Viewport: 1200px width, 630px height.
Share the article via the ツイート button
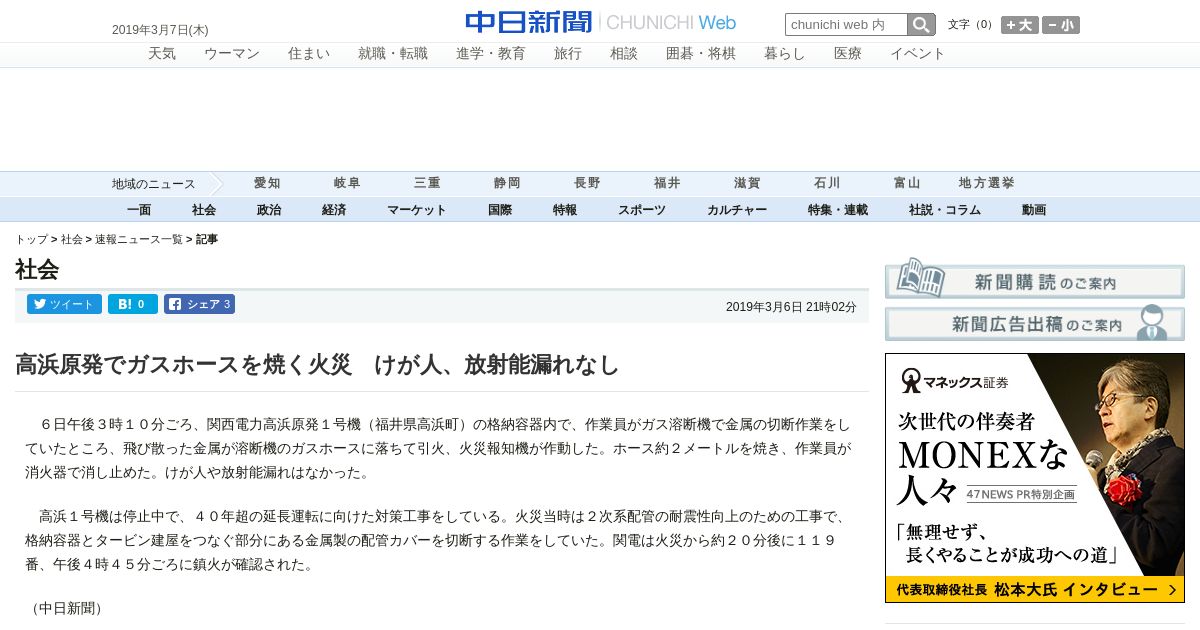64,304
